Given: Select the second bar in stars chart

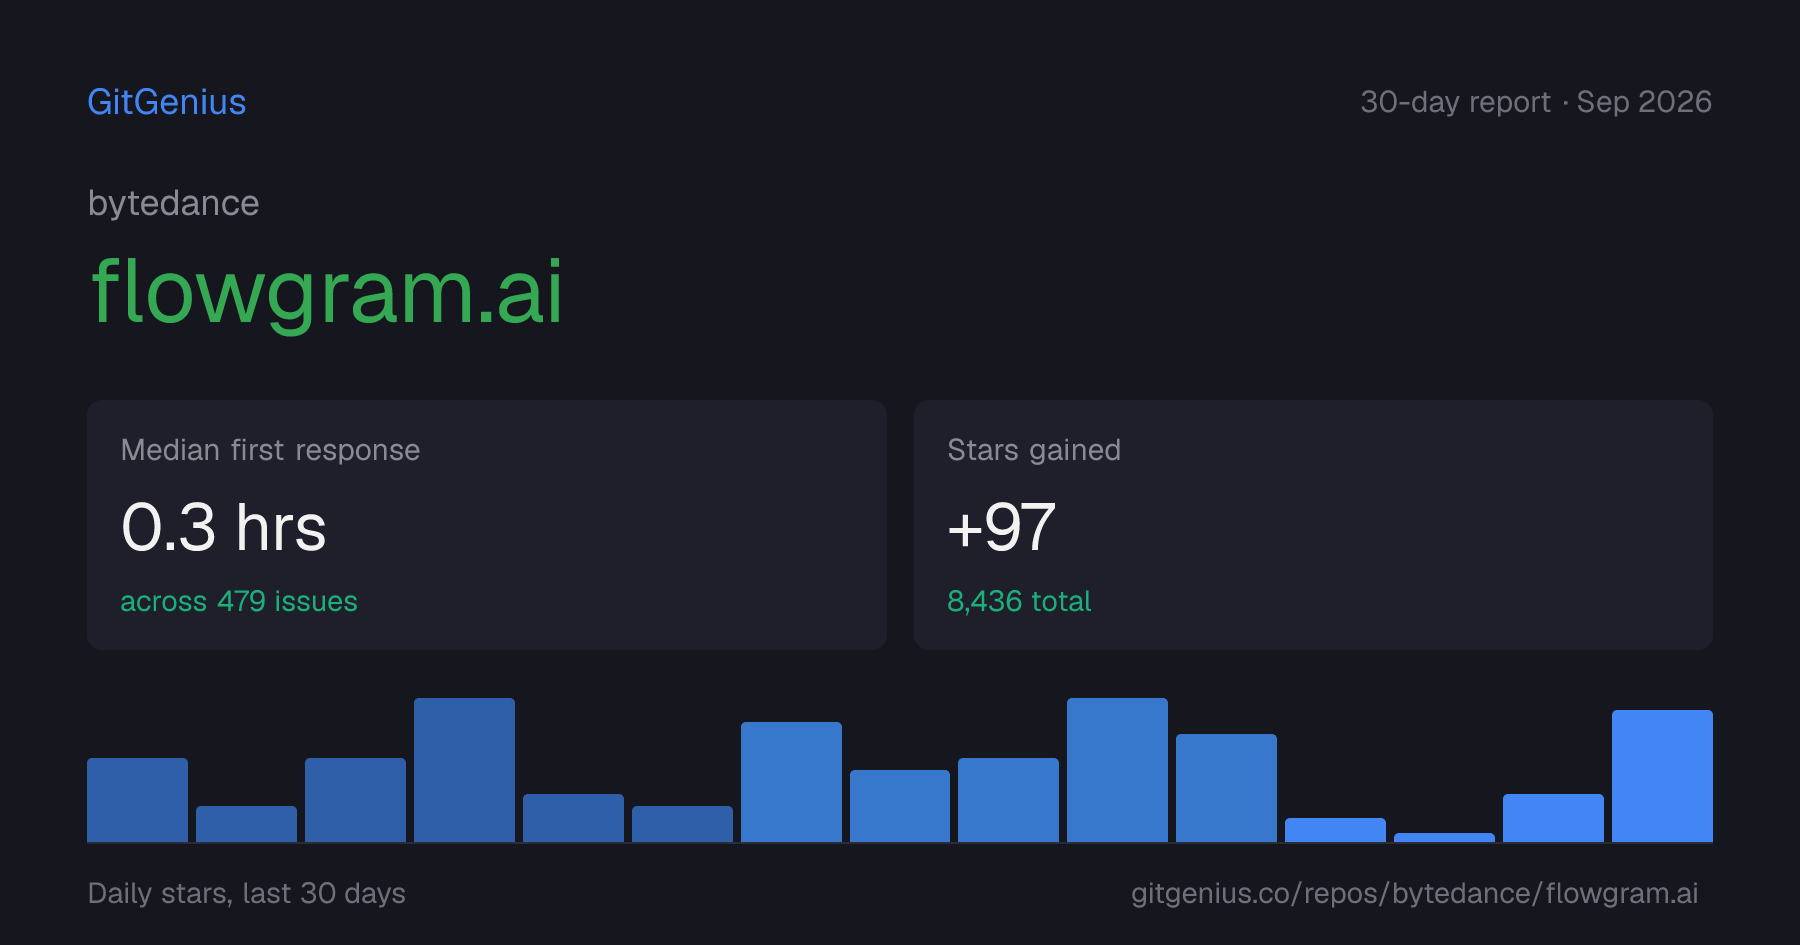Looking at the screenshot, I should tap(246, 824).
